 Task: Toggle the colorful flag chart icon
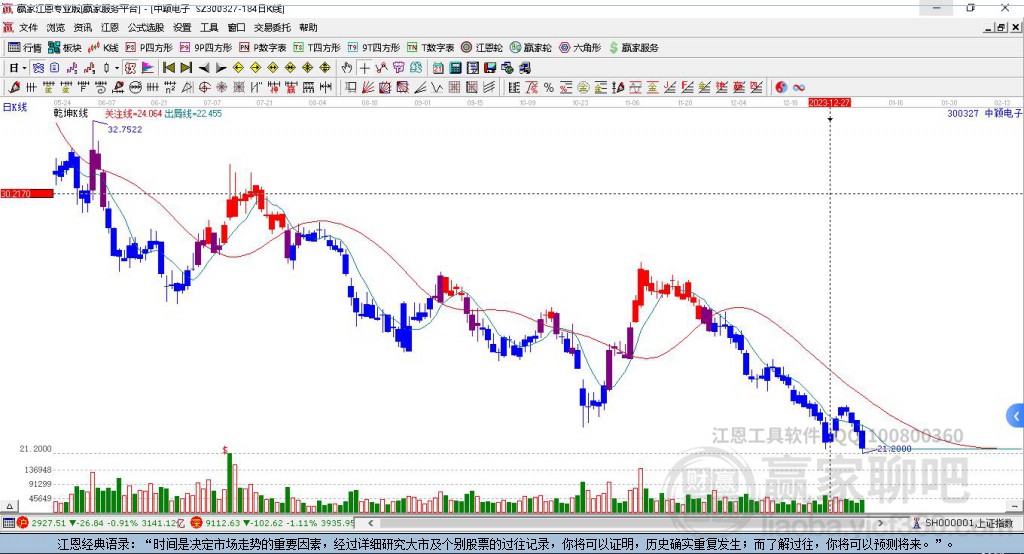click(x=148, y=68)
